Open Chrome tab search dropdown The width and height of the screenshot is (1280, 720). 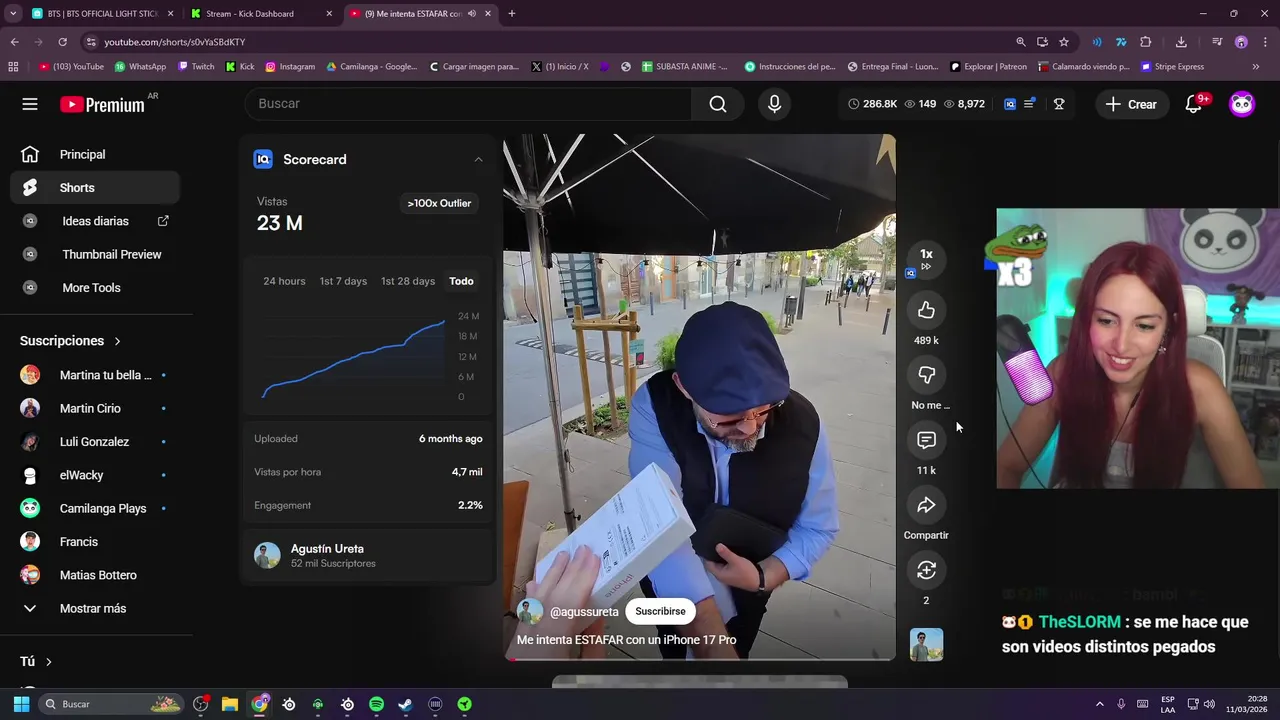(x=13, y=14)
